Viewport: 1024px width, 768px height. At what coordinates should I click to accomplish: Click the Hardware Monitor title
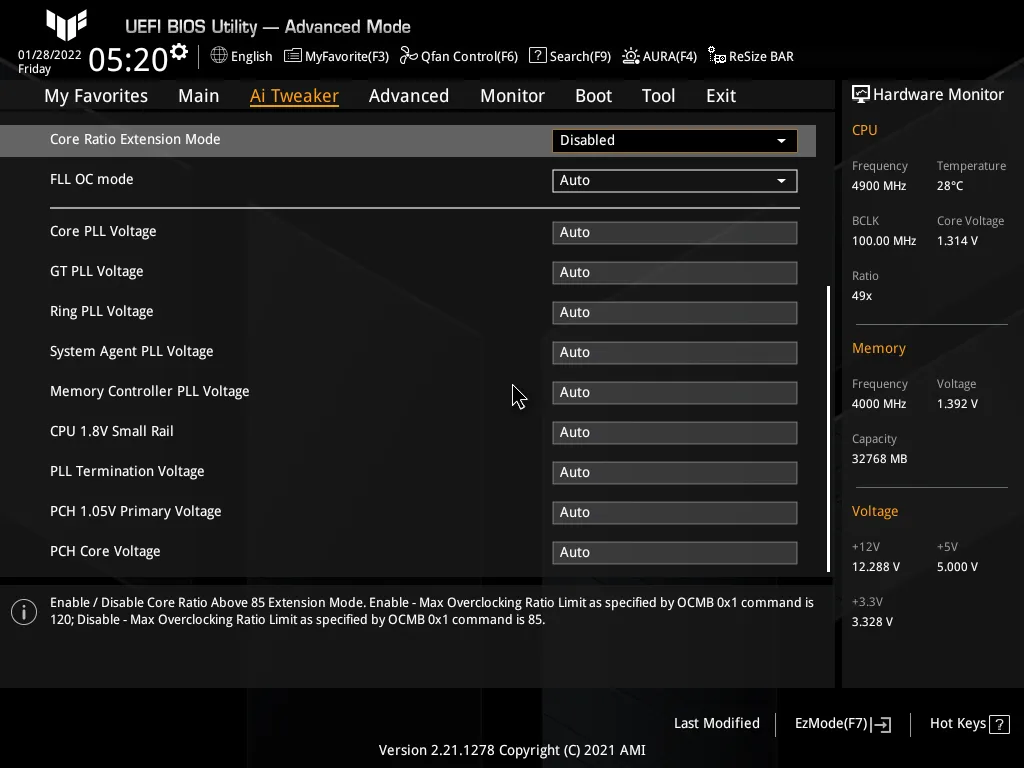click(938, 95)
